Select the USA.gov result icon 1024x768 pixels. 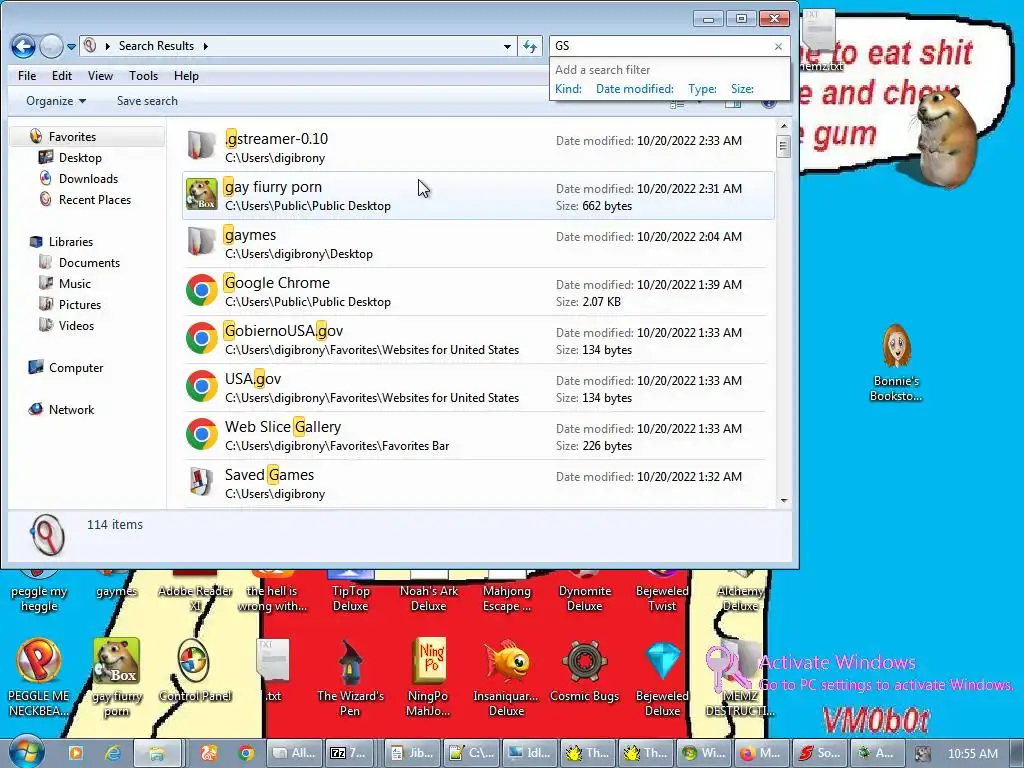201,386
